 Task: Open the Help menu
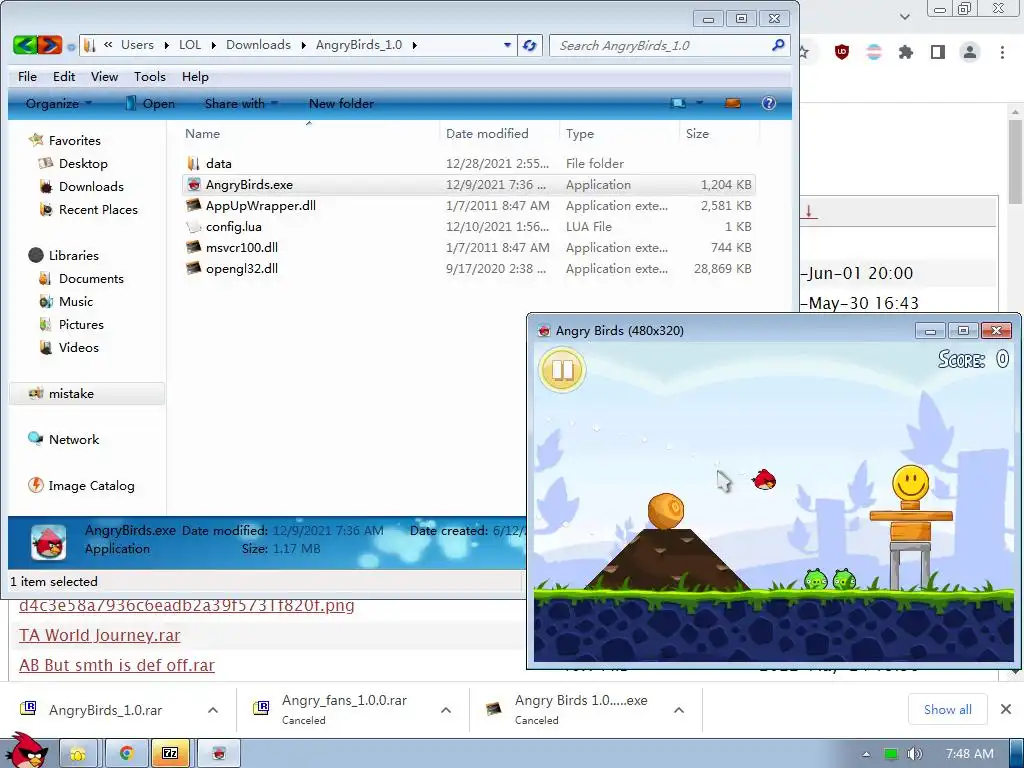[195, 76]
